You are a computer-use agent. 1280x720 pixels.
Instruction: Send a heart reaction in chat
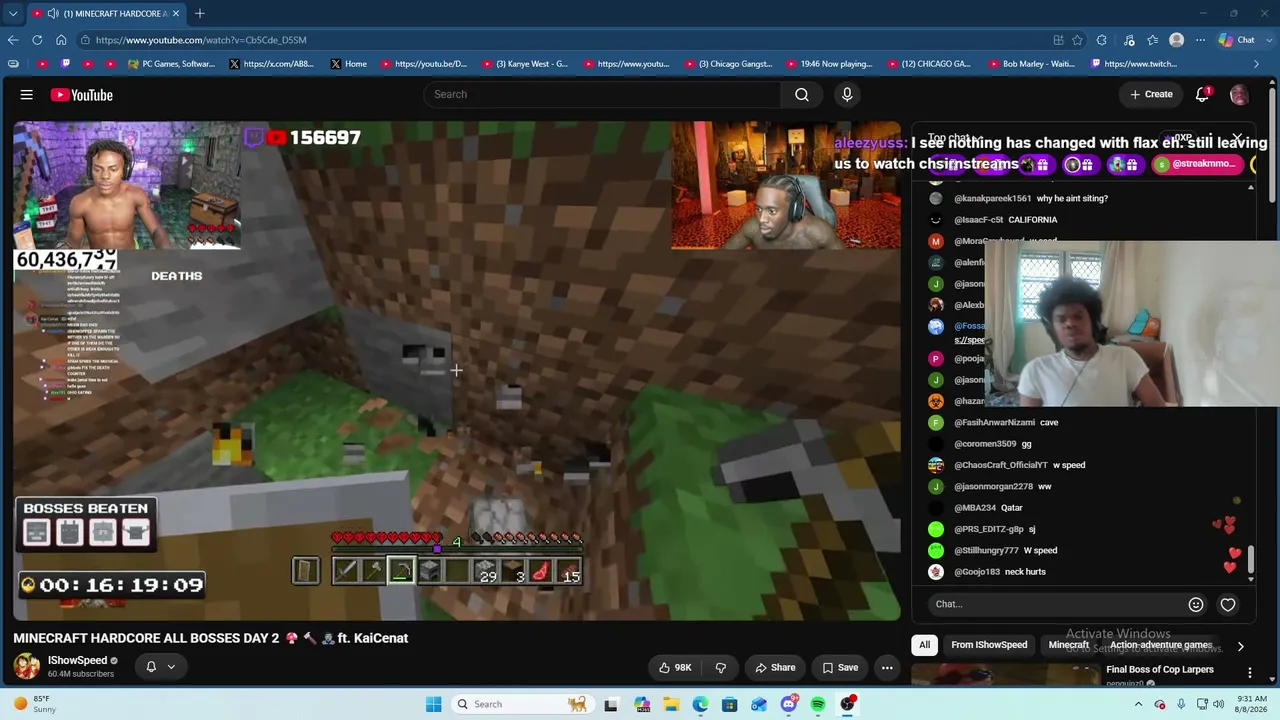(1228, 604)
